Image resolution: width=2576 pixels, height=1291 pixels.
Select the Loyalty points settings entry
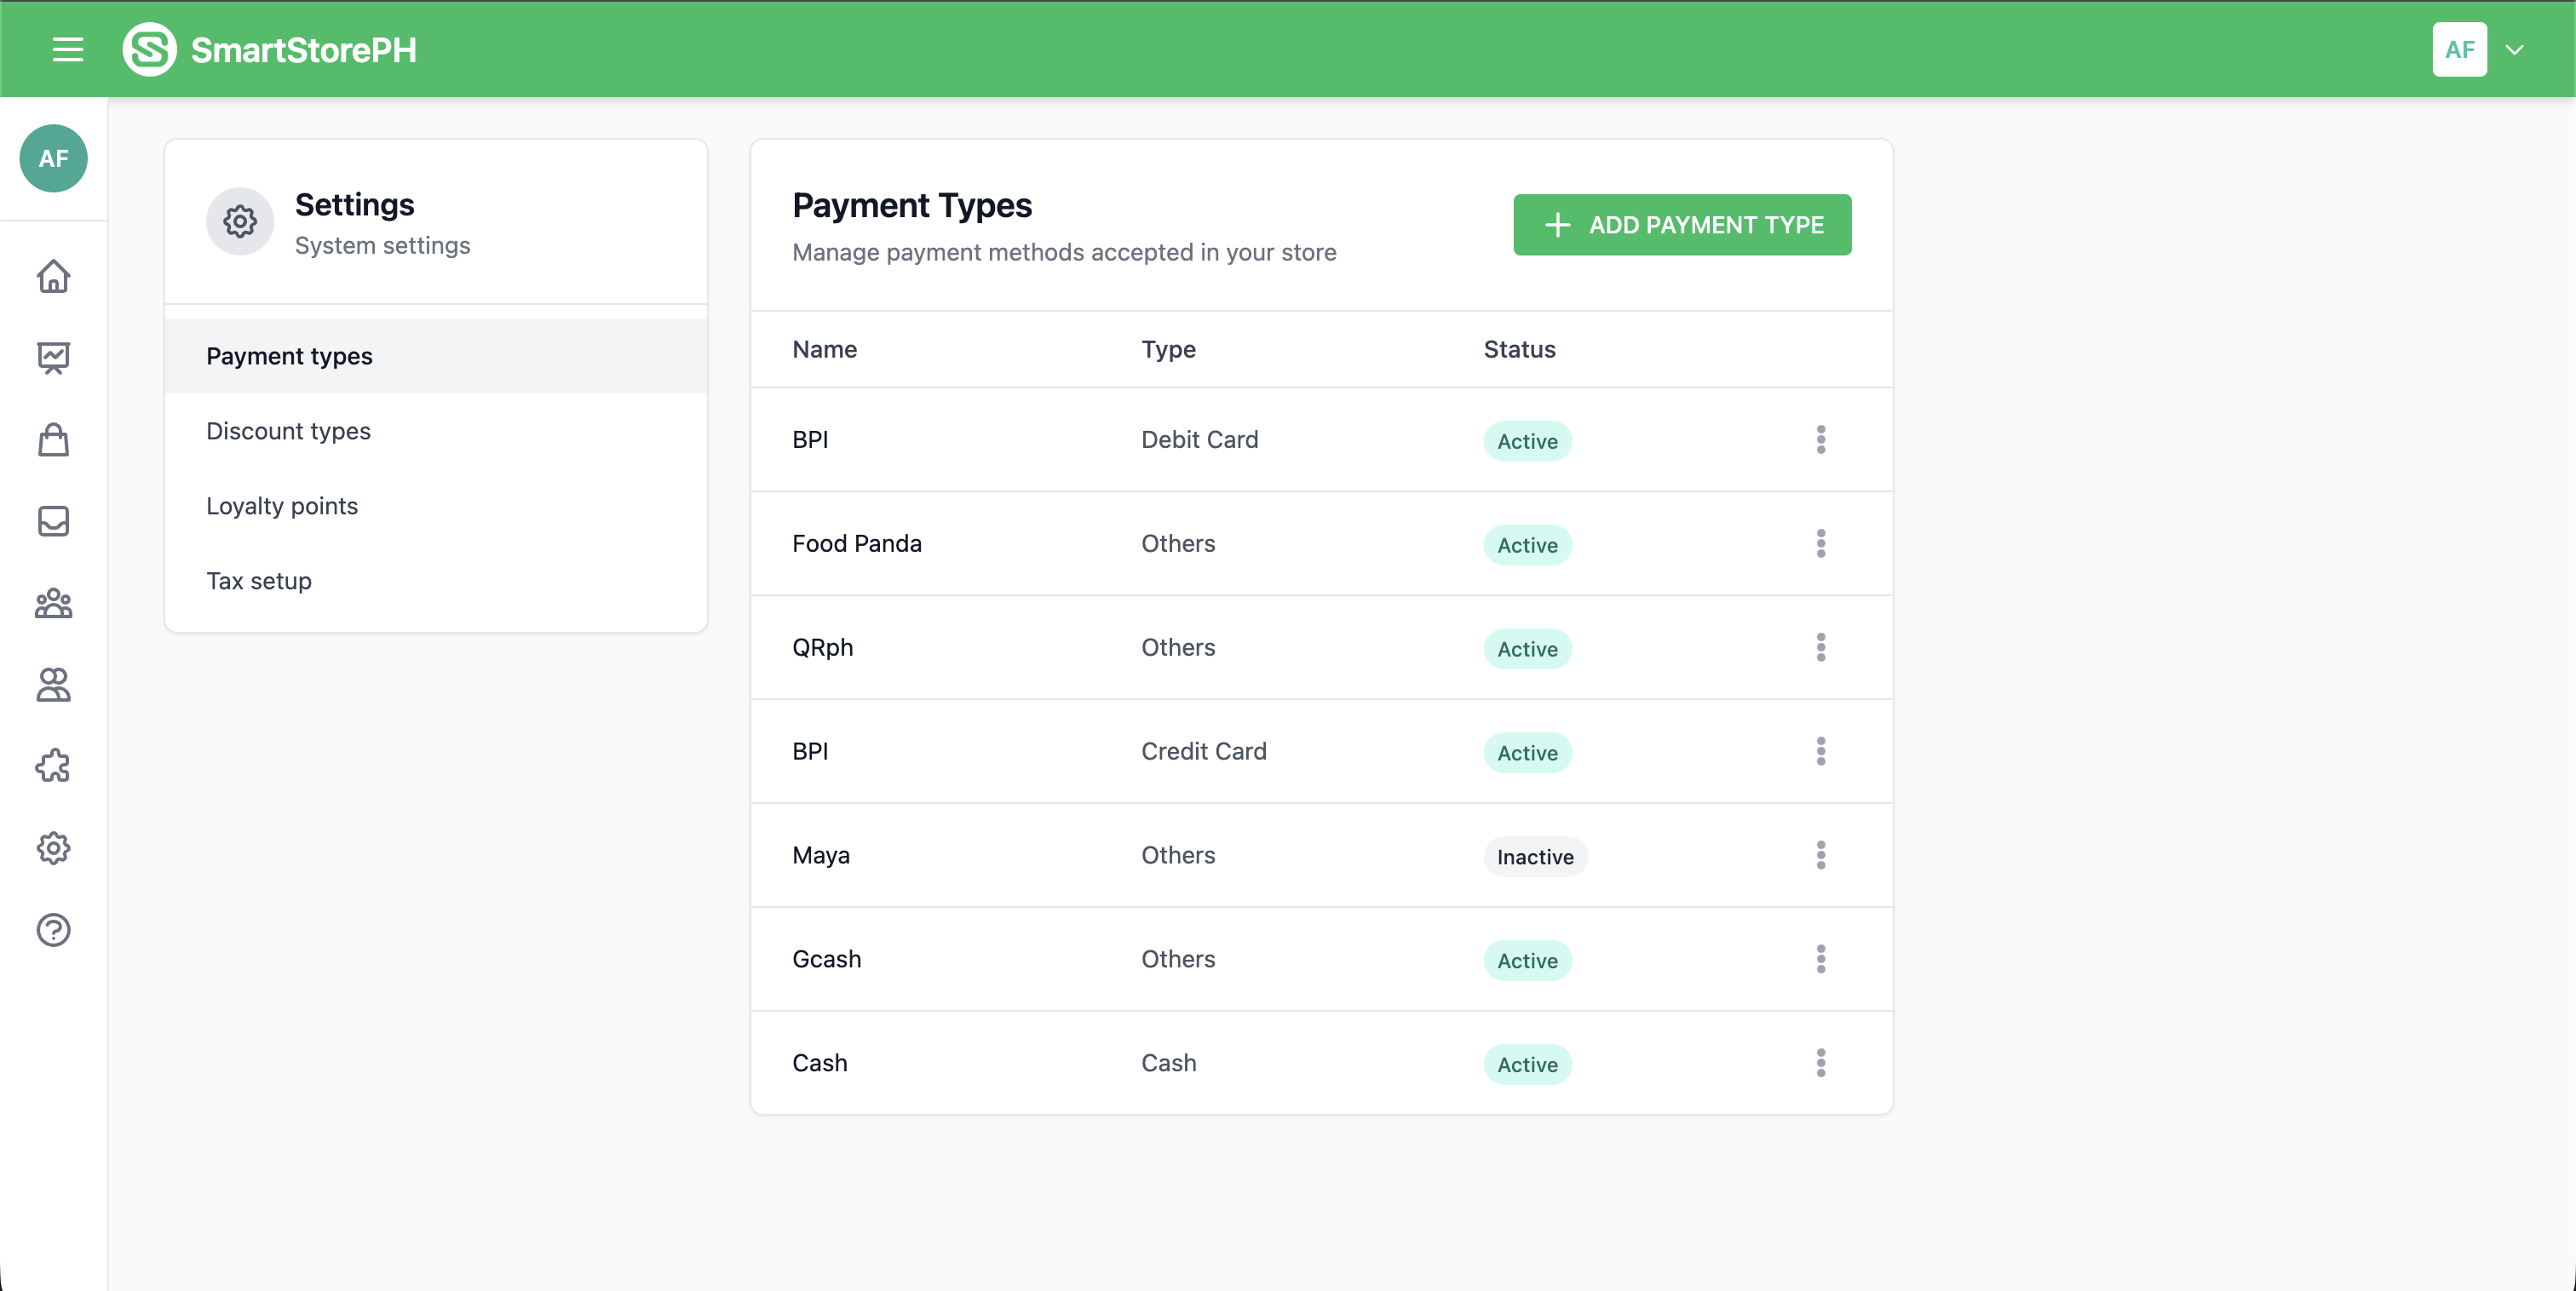pyautogui.click(x=281, y=506)
